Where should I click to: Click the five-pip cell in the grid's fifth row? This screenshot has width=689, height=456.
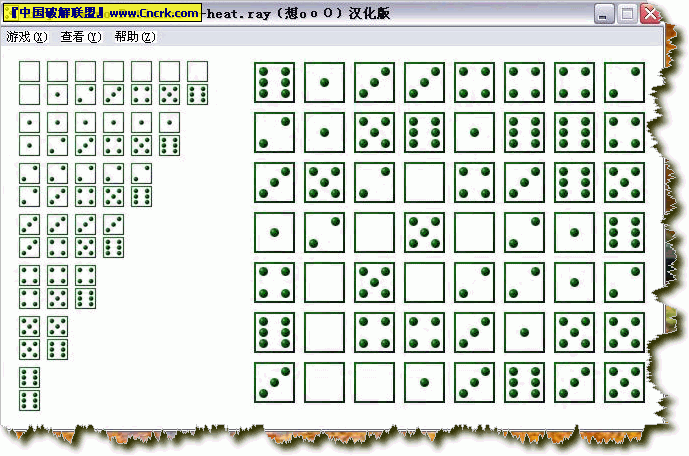coord(374,282)
